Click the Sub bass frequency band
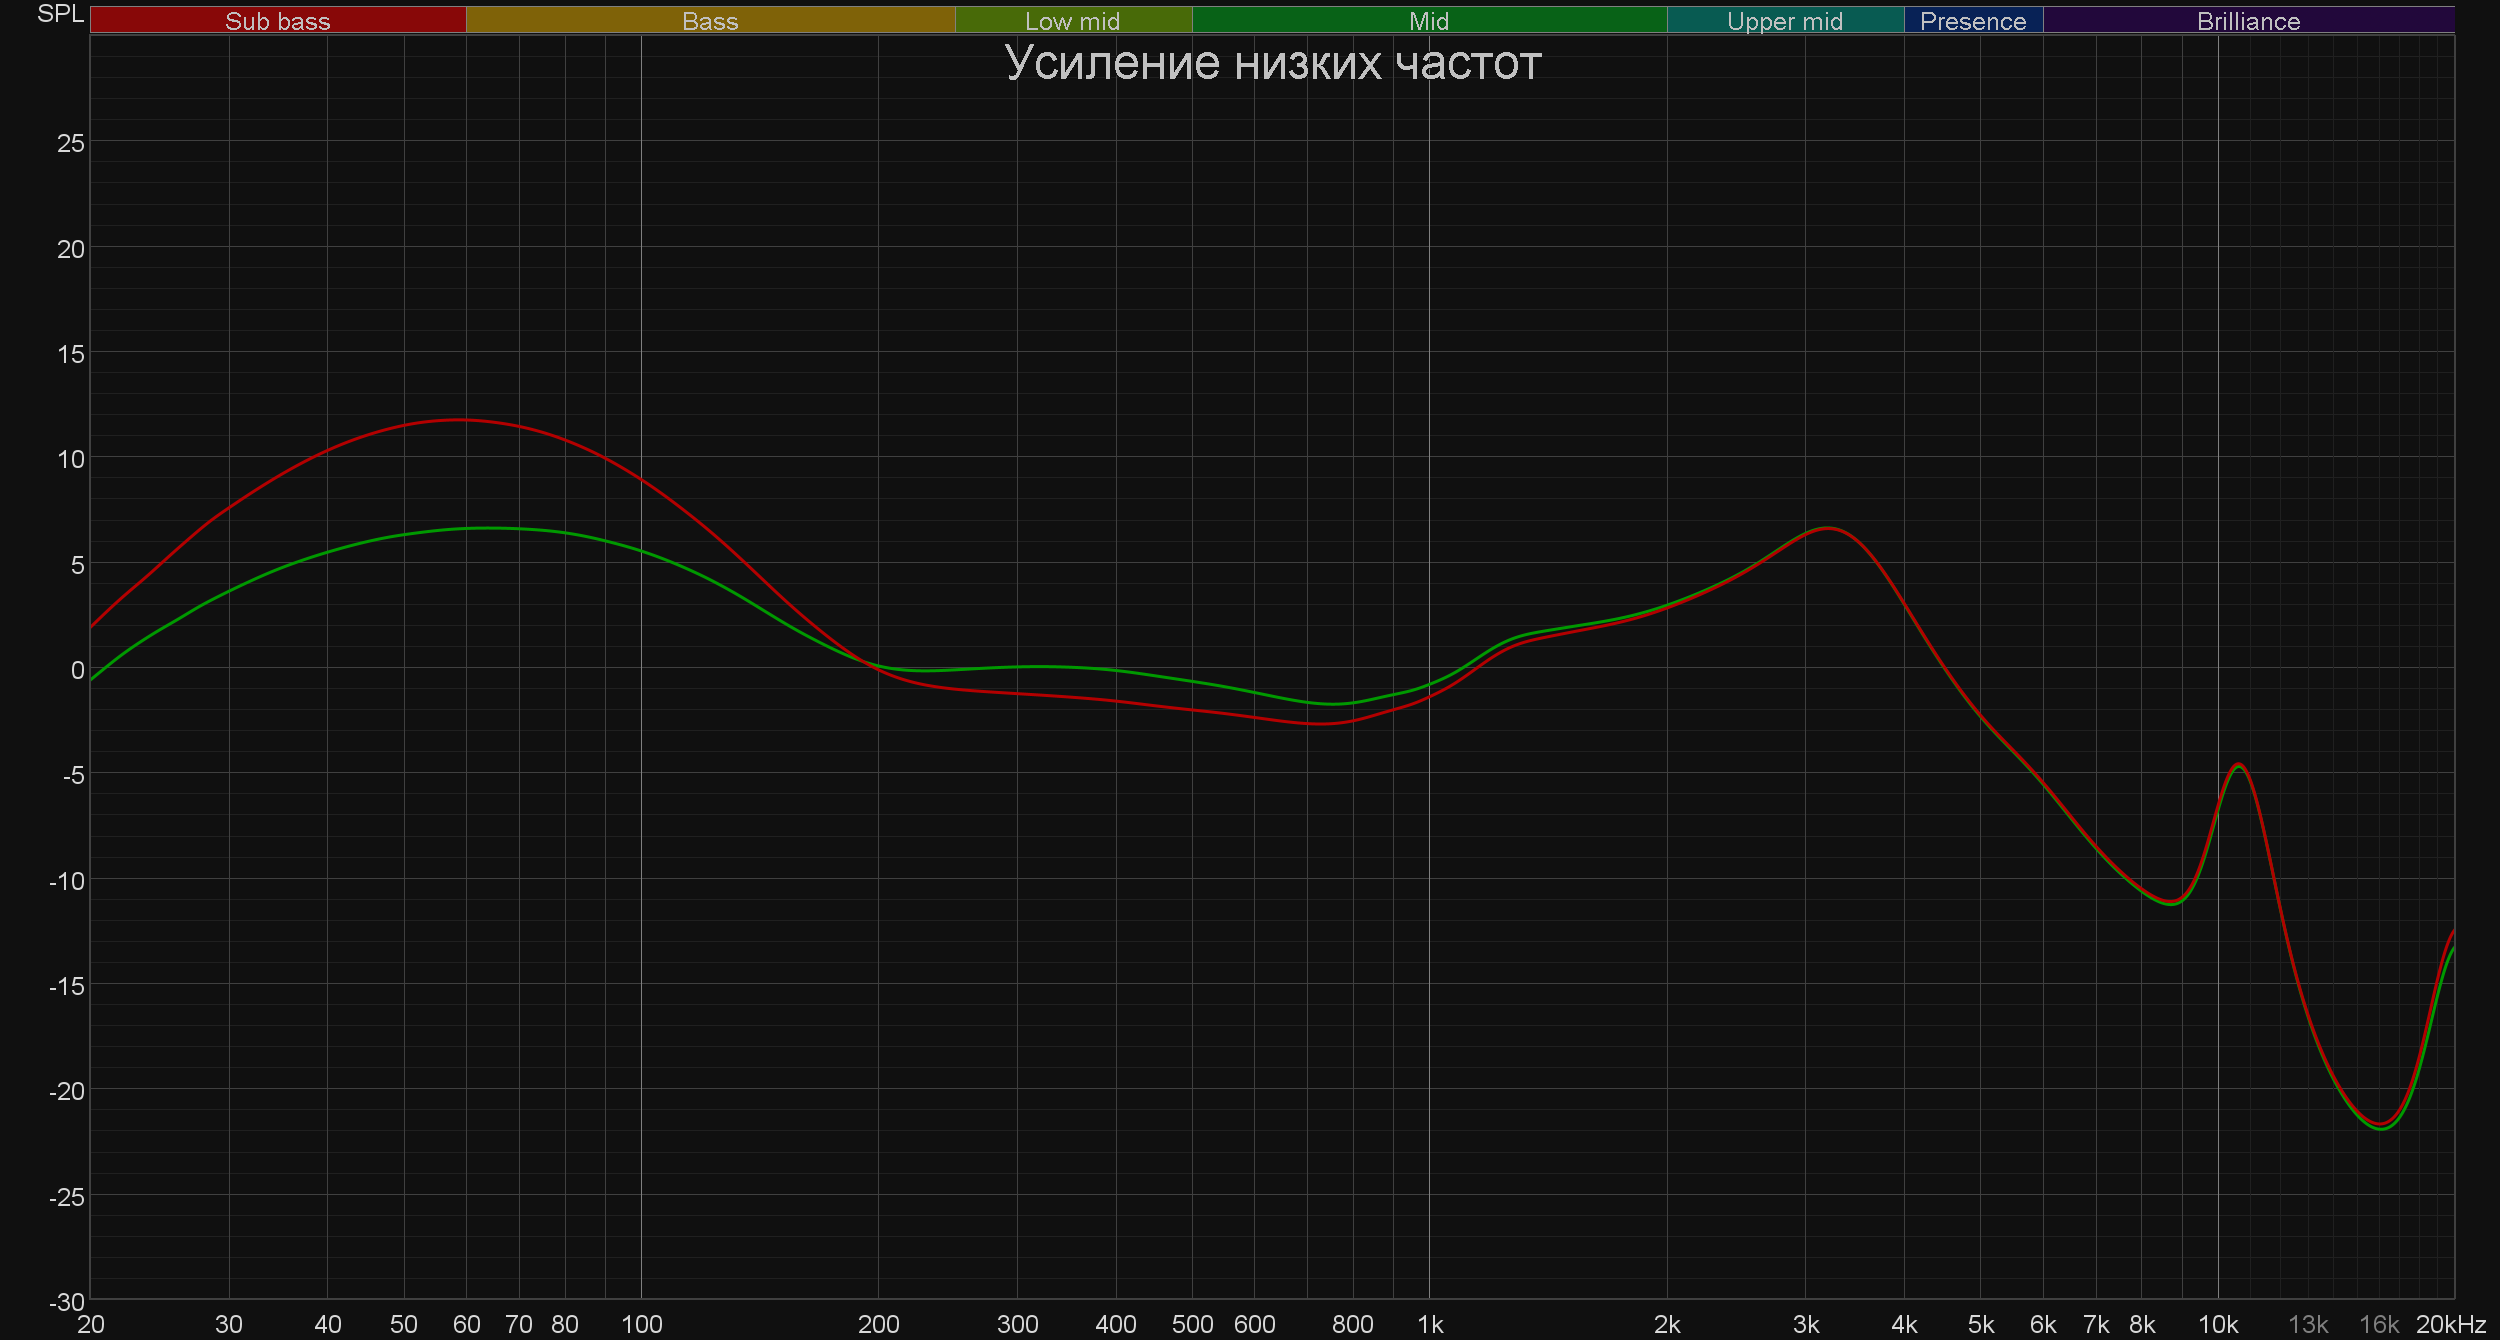The height and width of the screenshot is (1340, 2500). pos(277,21)
